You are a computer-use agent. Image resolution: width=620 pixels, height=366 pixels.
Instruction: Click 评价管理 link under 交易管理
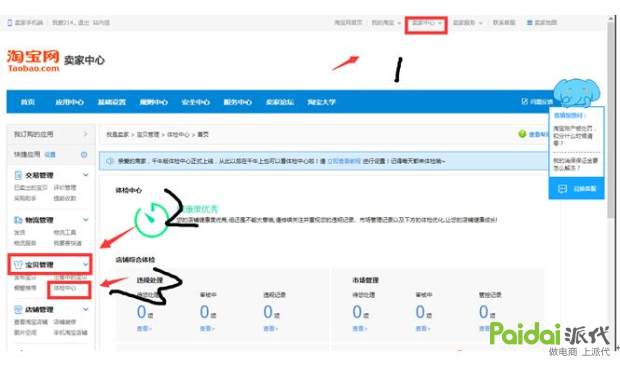pyautogui.click(x=65, y=188)
